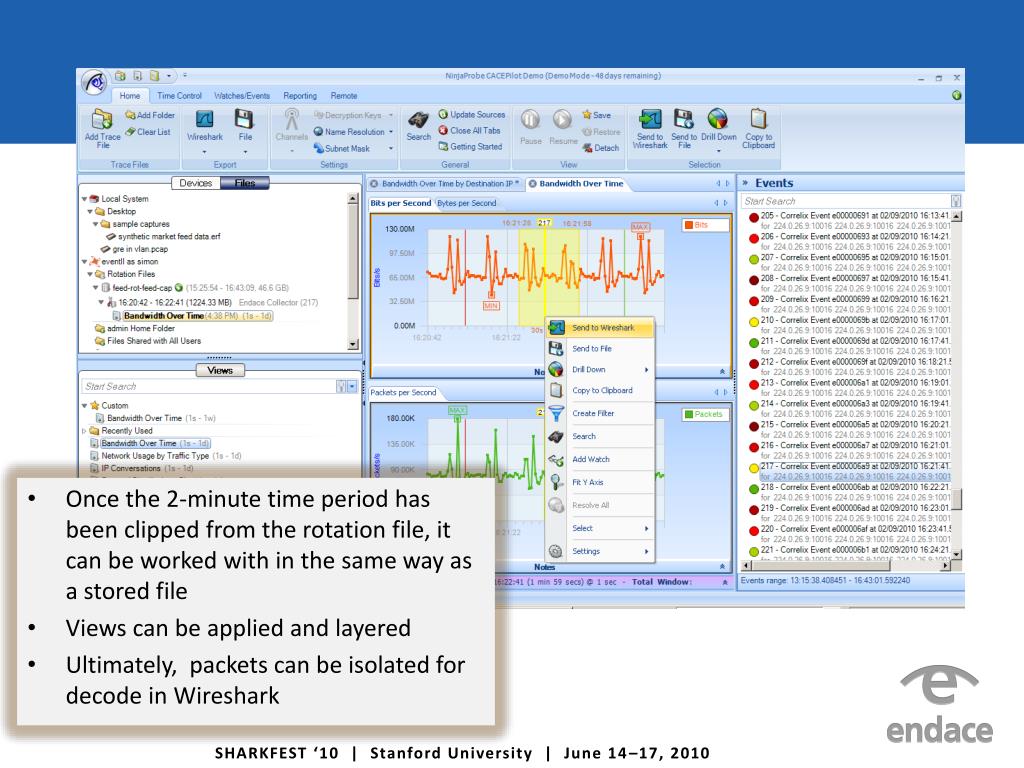Collapse the Events panel chevron
Viewport: 1024px width, 768px height.
pos(745,184)
